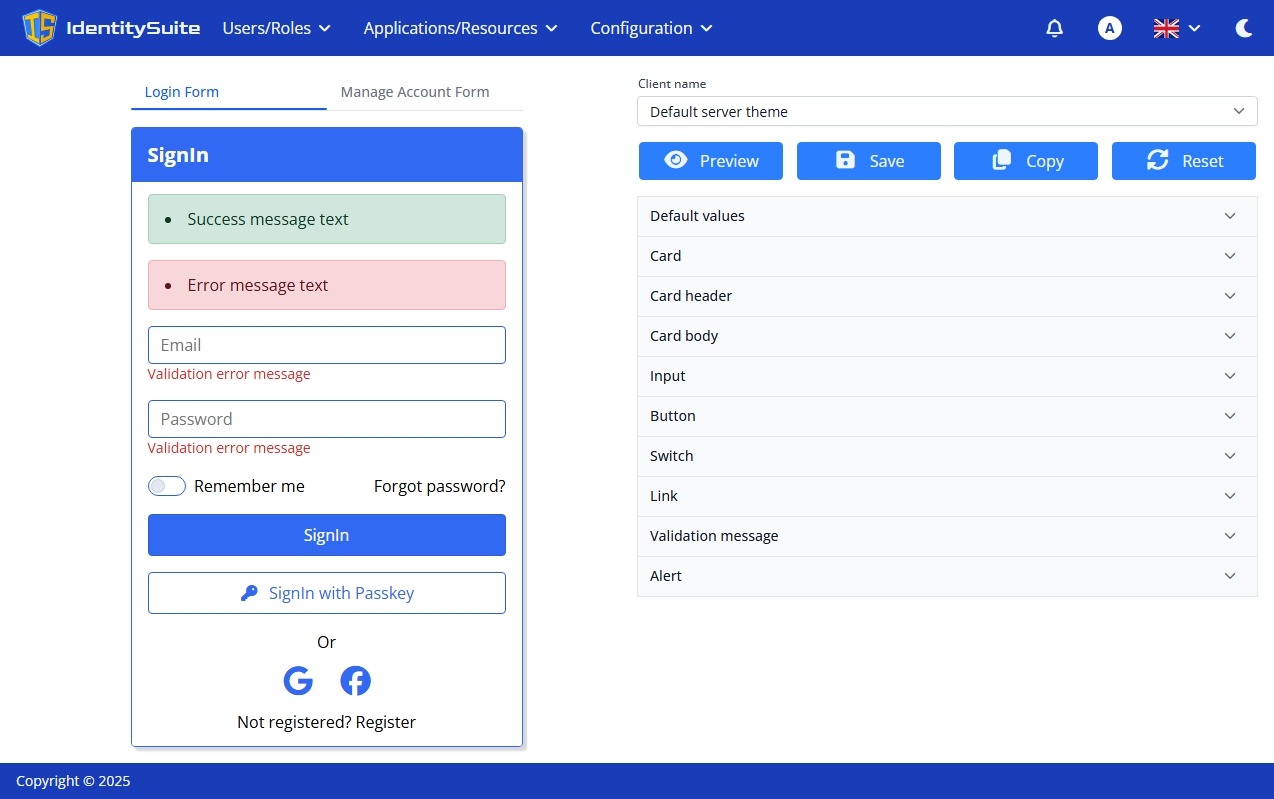Click the UK flag language selector
The height and width of the screenshot is (799, 1274).
point(1166,28)
